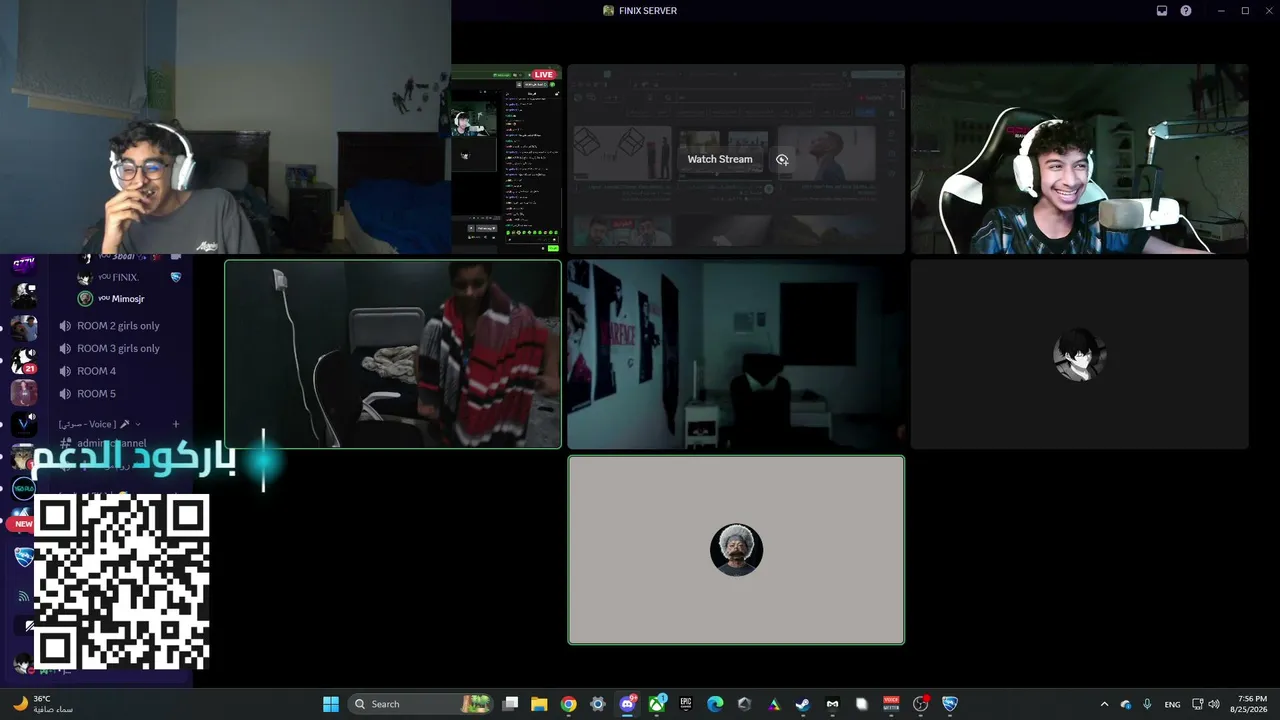The width and height of the screenshot is (1280, 720).
Task: Collapse the Voice category chevron
Action: (138, 425)
